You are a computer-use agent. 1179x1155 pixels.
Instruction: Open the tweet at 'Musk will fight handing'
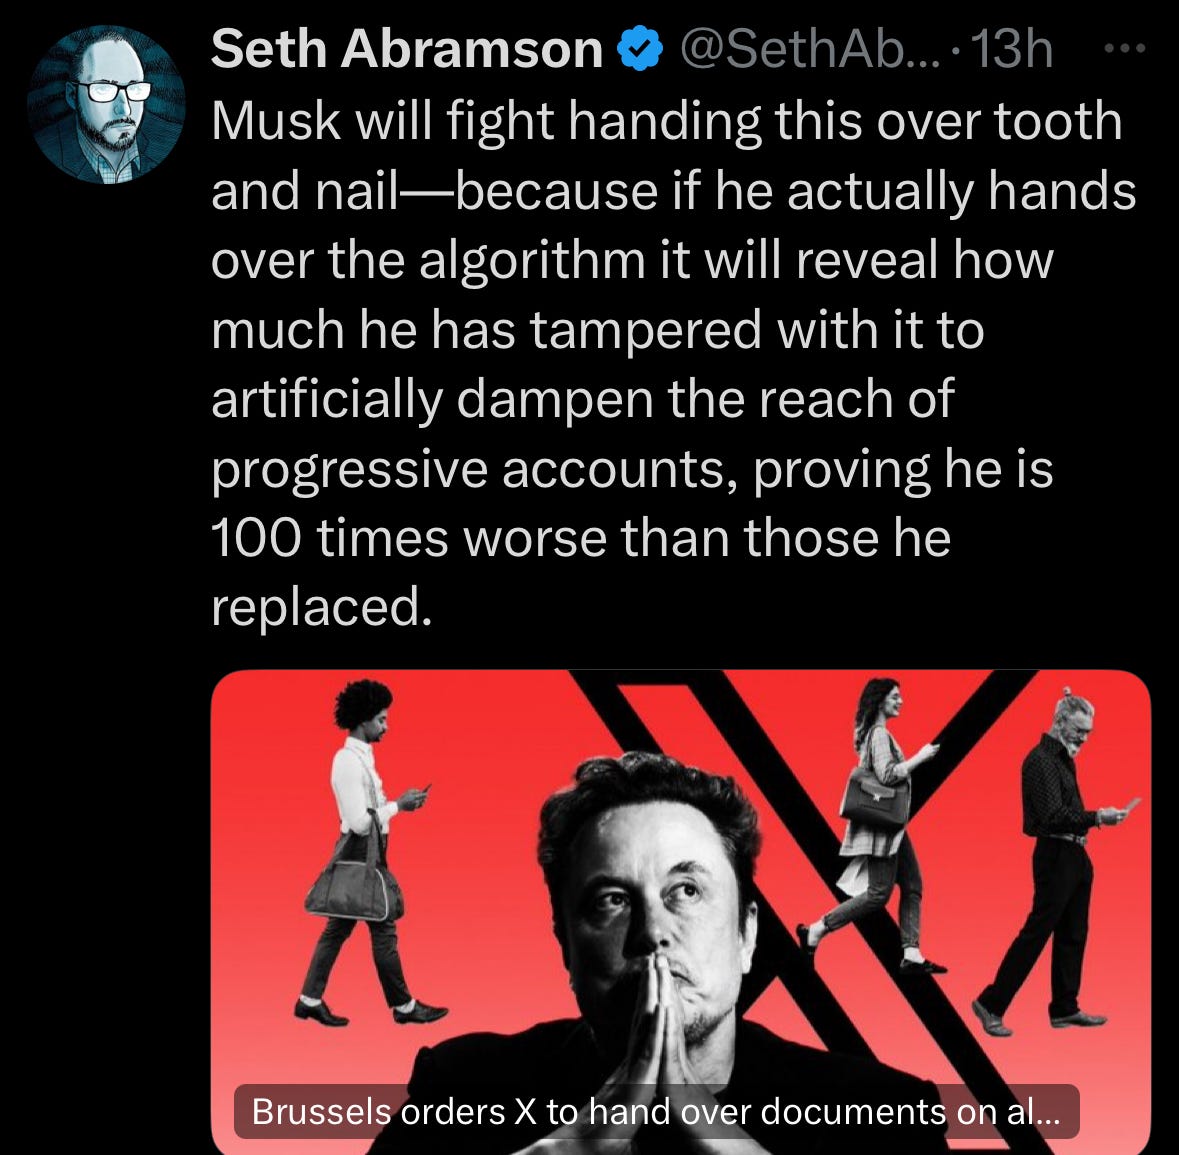pos(666,120)
